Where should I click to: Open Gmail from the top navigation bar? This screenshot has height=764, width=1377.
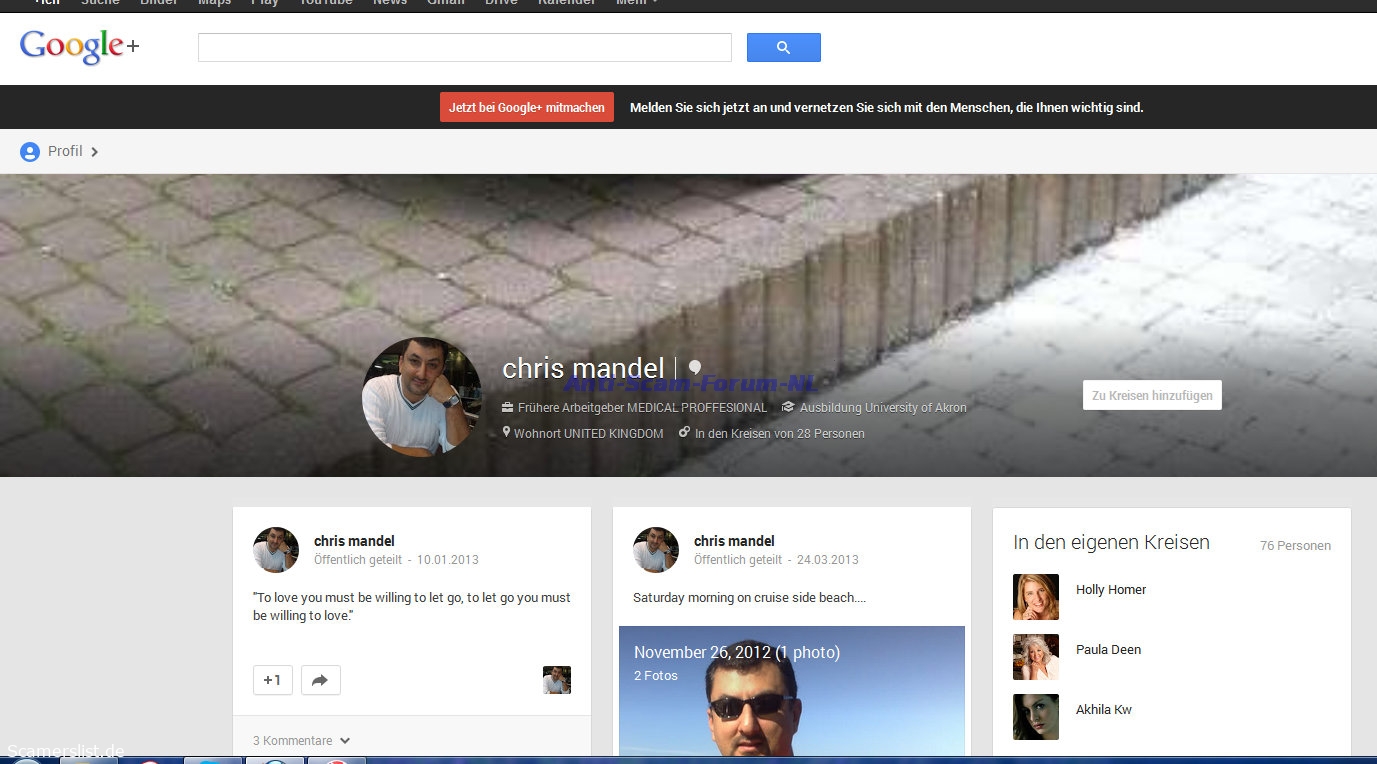[446, 3]
